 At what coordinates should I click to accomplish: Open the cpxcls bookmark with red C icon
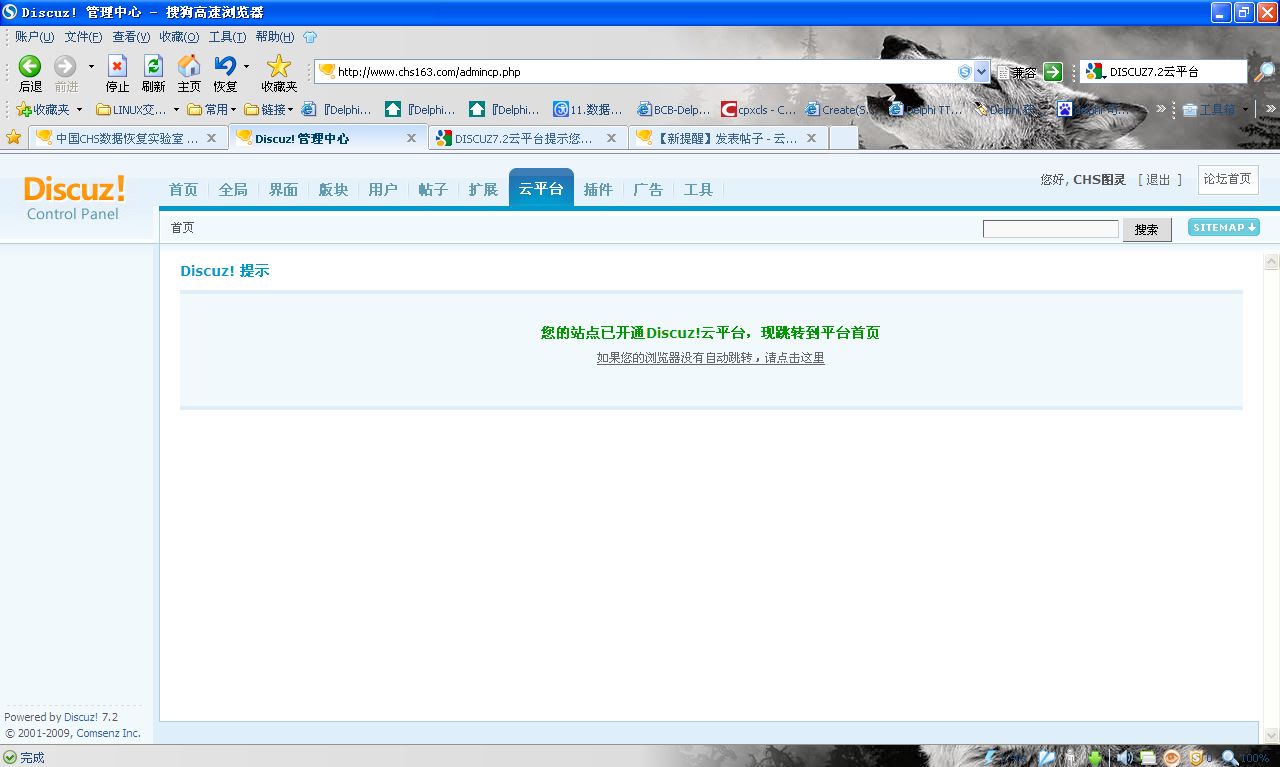759,109
